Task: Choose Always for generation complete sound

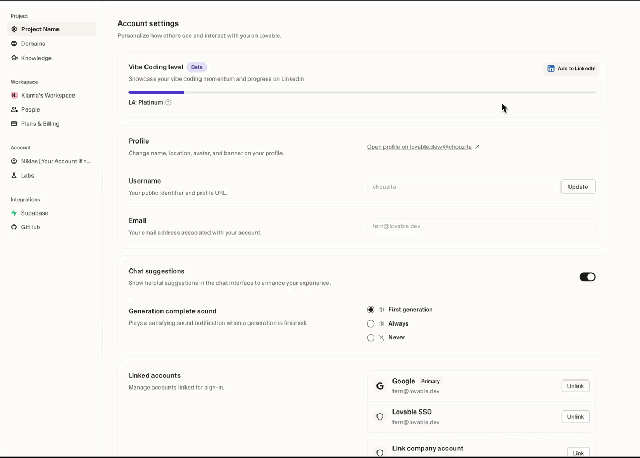Action: click(370, 324)
